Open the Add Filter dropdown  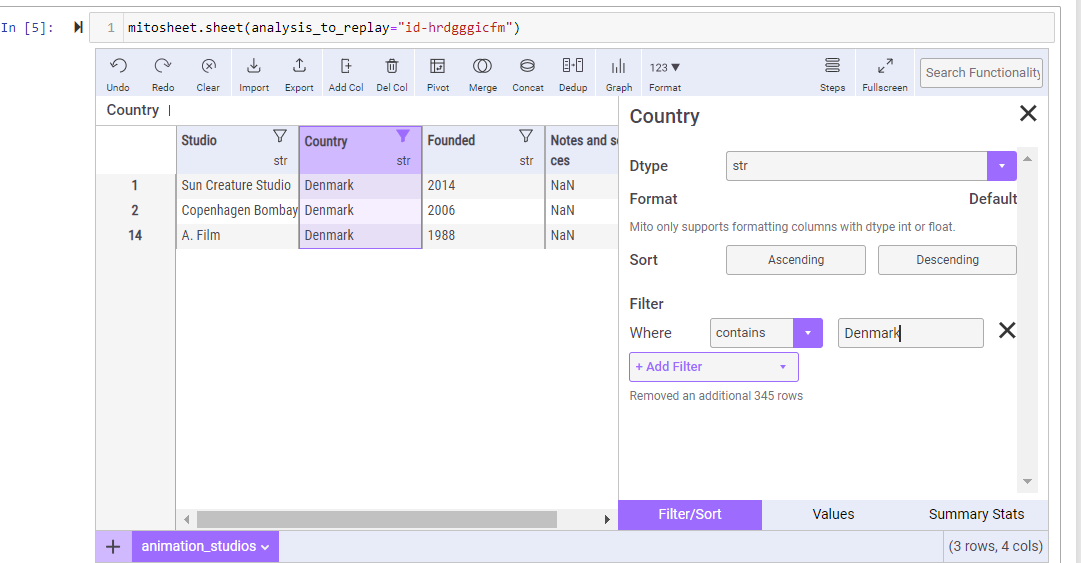click(x=713, y=367)
